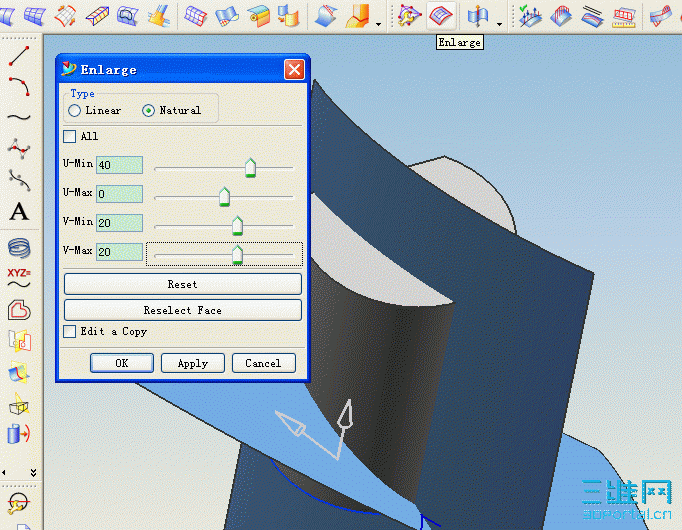
Task: Toggle the All checkbox
Action: [70, 137]
